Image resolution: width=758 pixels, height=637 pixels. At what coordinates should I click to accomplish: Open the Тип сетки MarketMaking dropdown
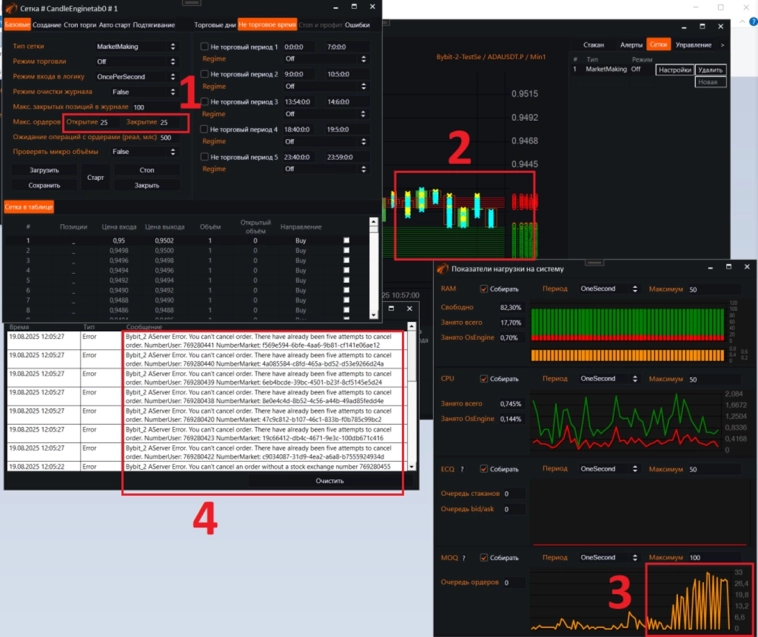(x=136, y=46)
